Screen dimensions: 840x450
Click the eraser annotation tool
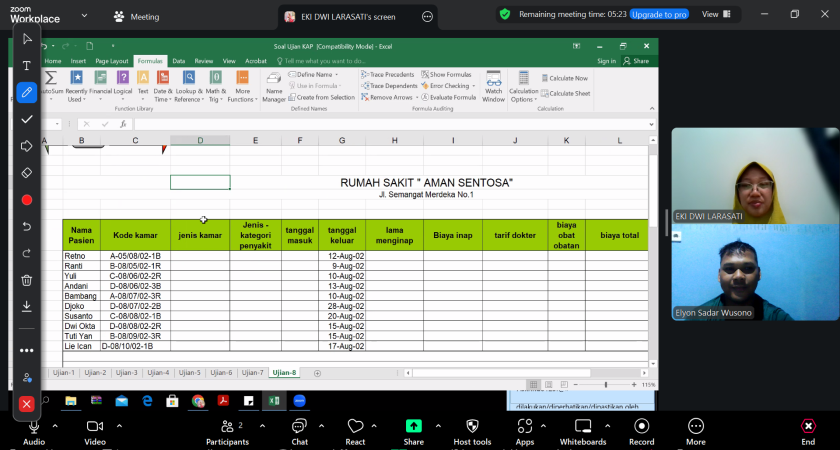27,172
